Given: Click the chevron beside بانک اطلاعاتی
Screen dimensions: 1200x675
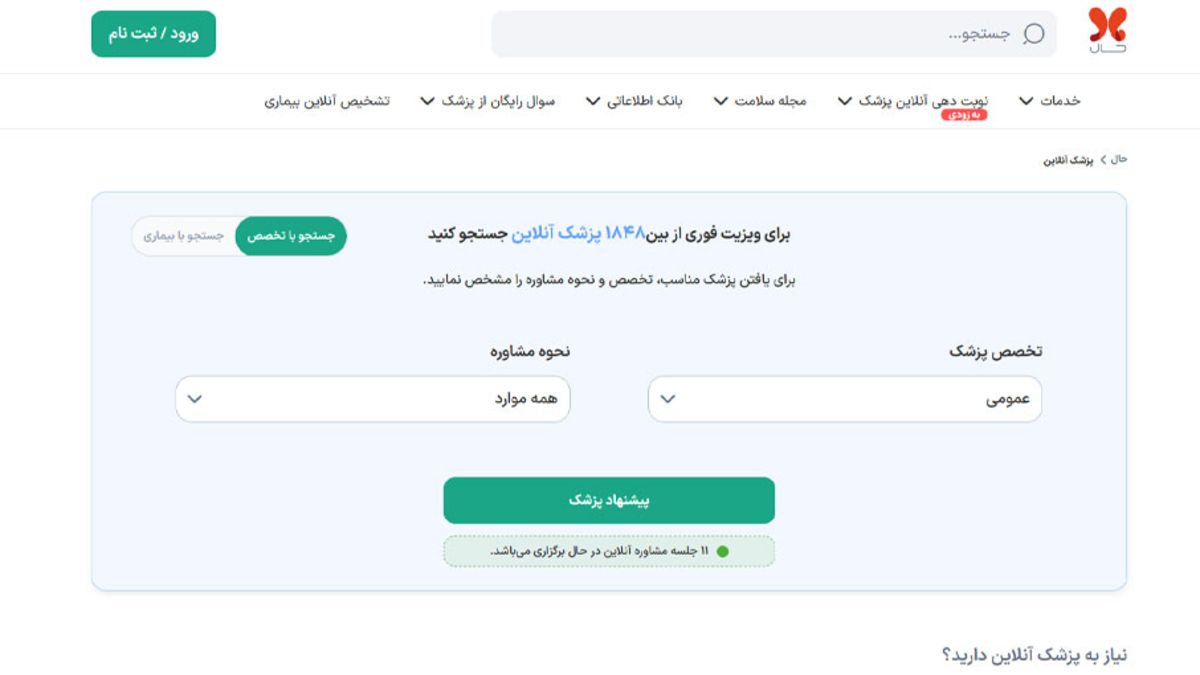Looking at the screenshot, I should (x=593, y=101).
